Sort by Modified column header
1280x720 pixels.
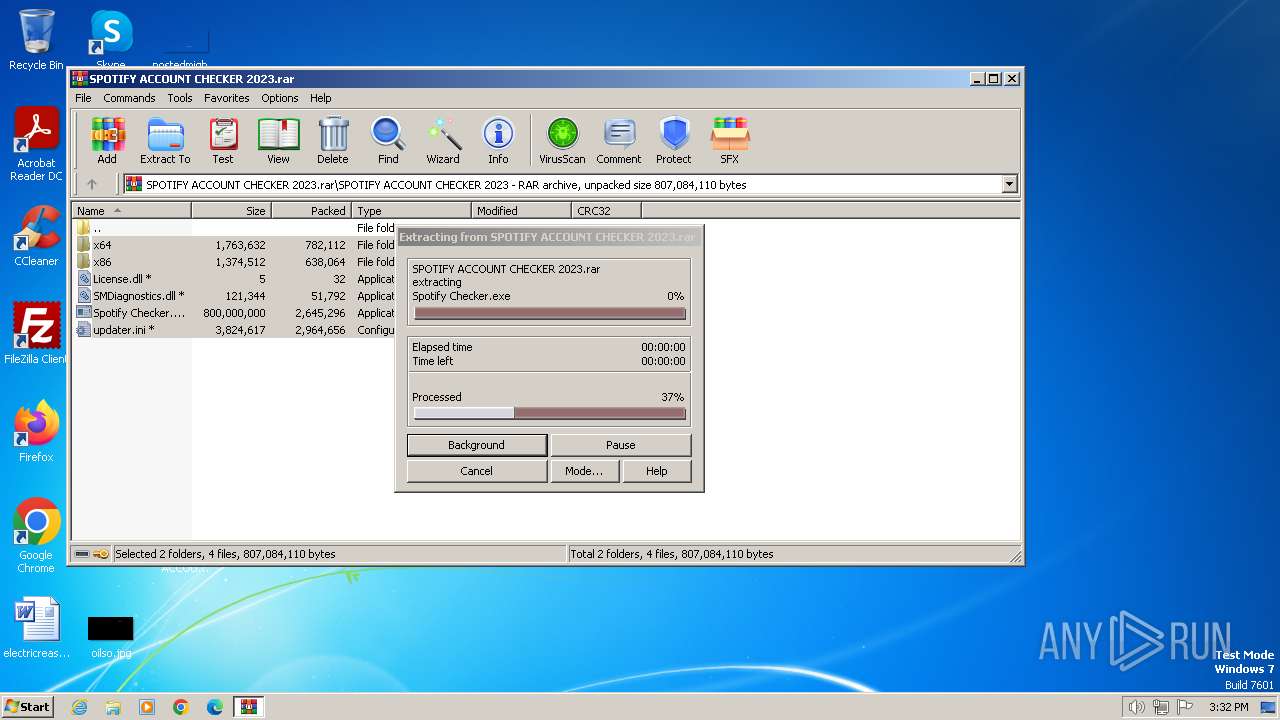pos(521,211)
